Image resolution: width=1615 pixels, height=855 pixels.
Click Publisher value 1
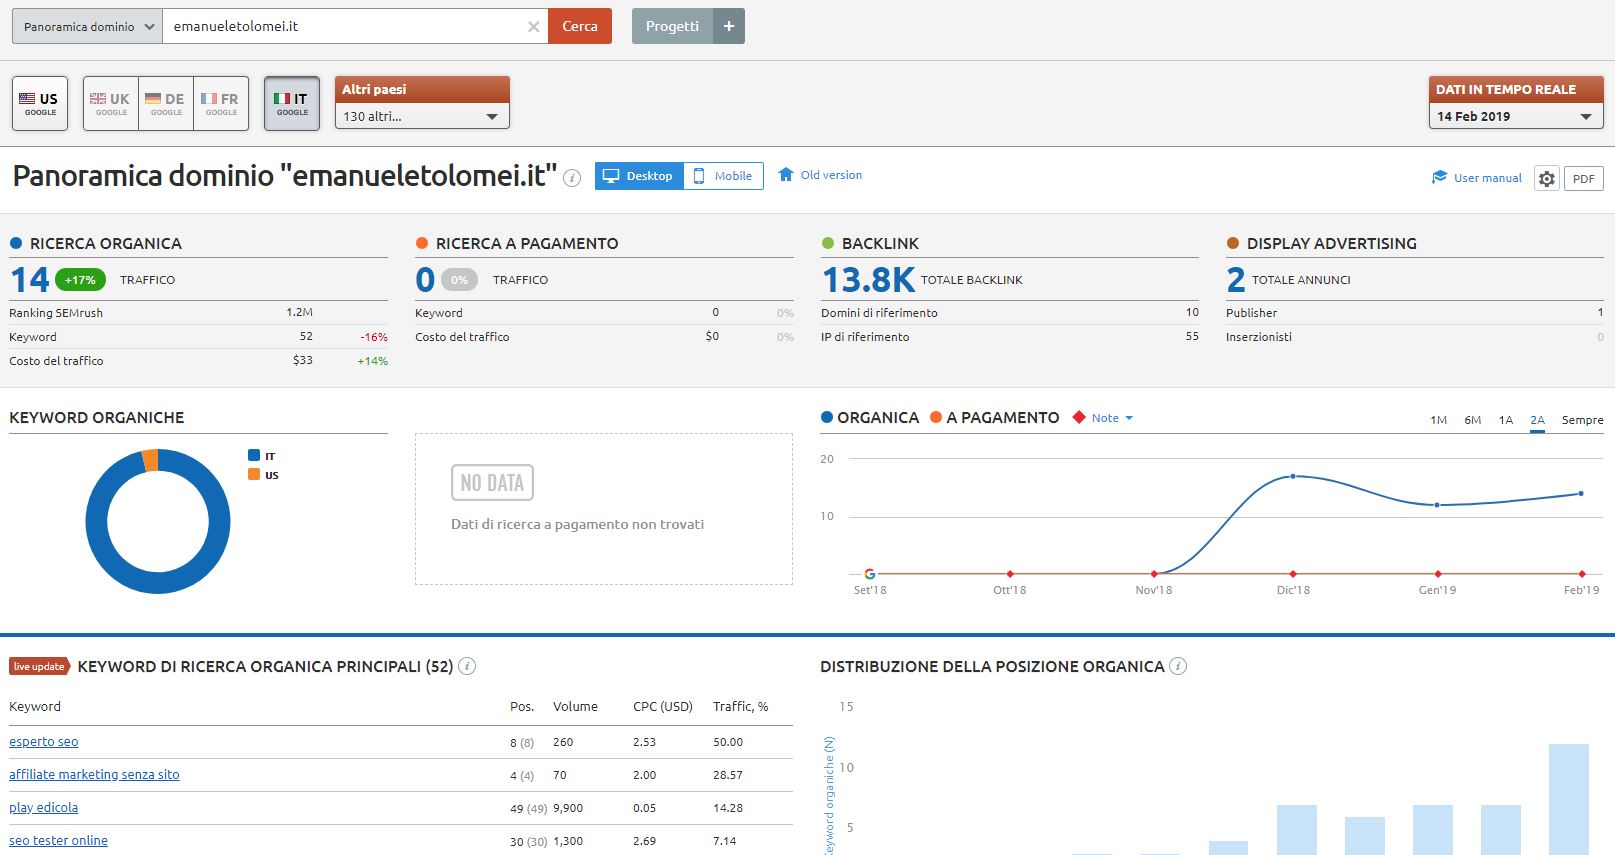point(1600,312)
